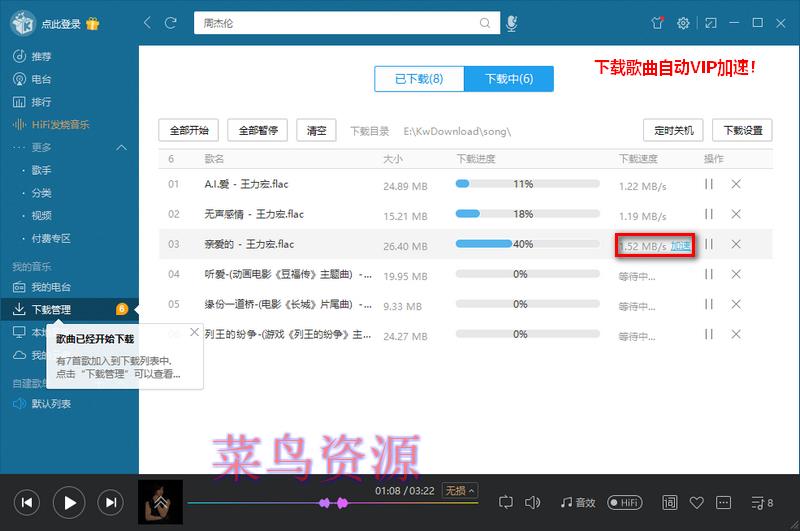The height and width of the screenshot is (531, 800).
Task: Click the refresh icon
Action: click(x=170, y=22)
